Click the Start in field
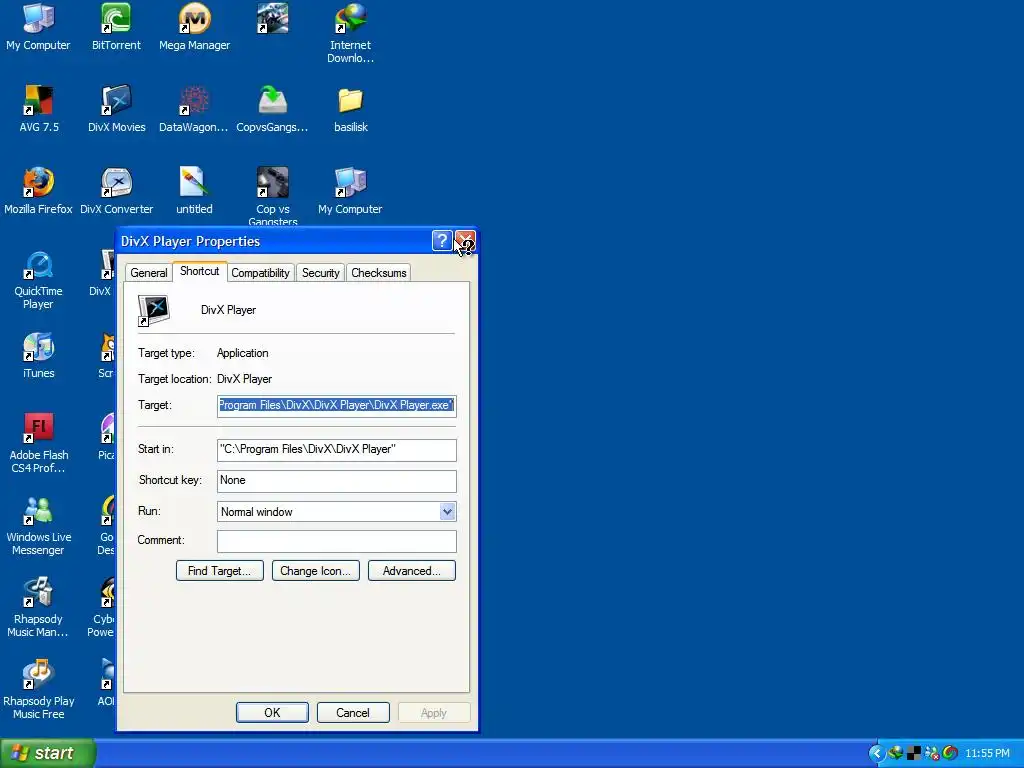1024x768 pixels. click(336, 450)
